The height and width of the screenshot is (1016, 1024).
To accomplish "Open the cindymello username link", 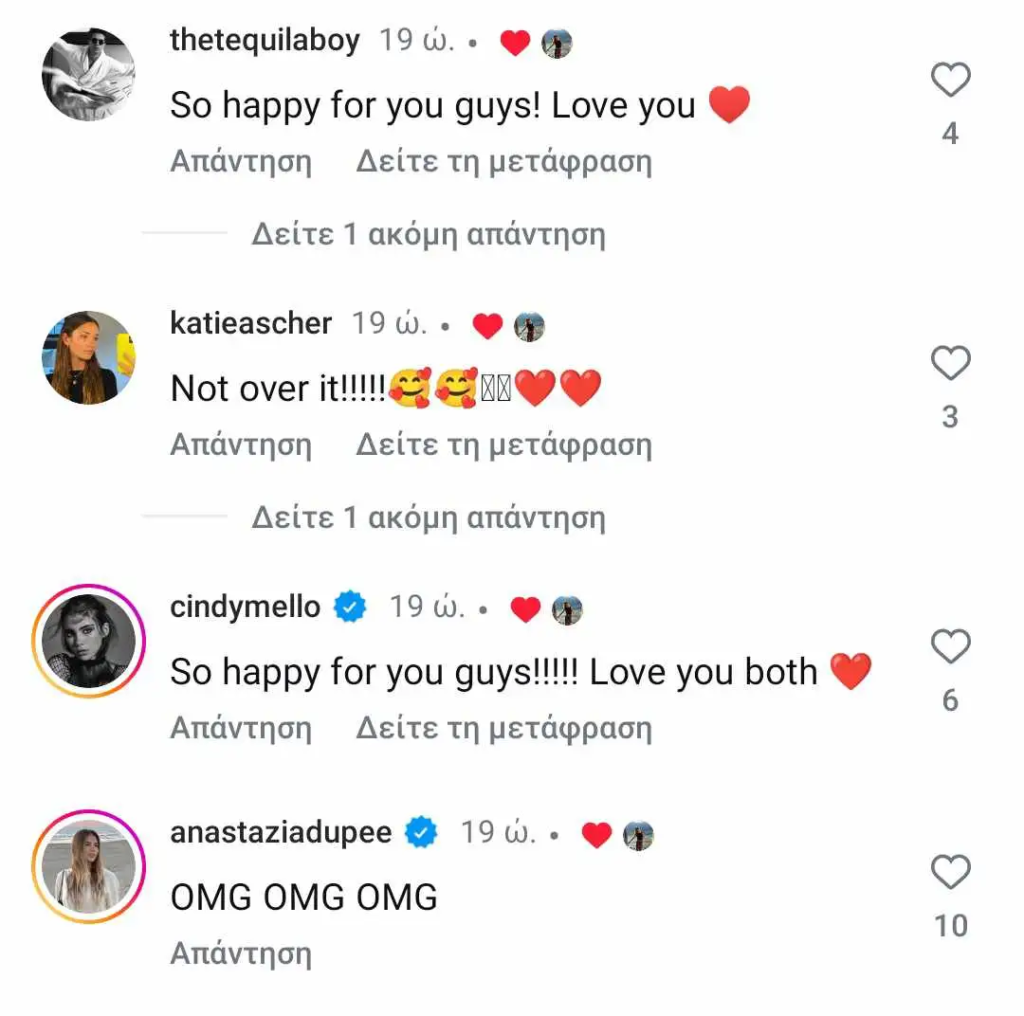I will (x=245, y=607).
